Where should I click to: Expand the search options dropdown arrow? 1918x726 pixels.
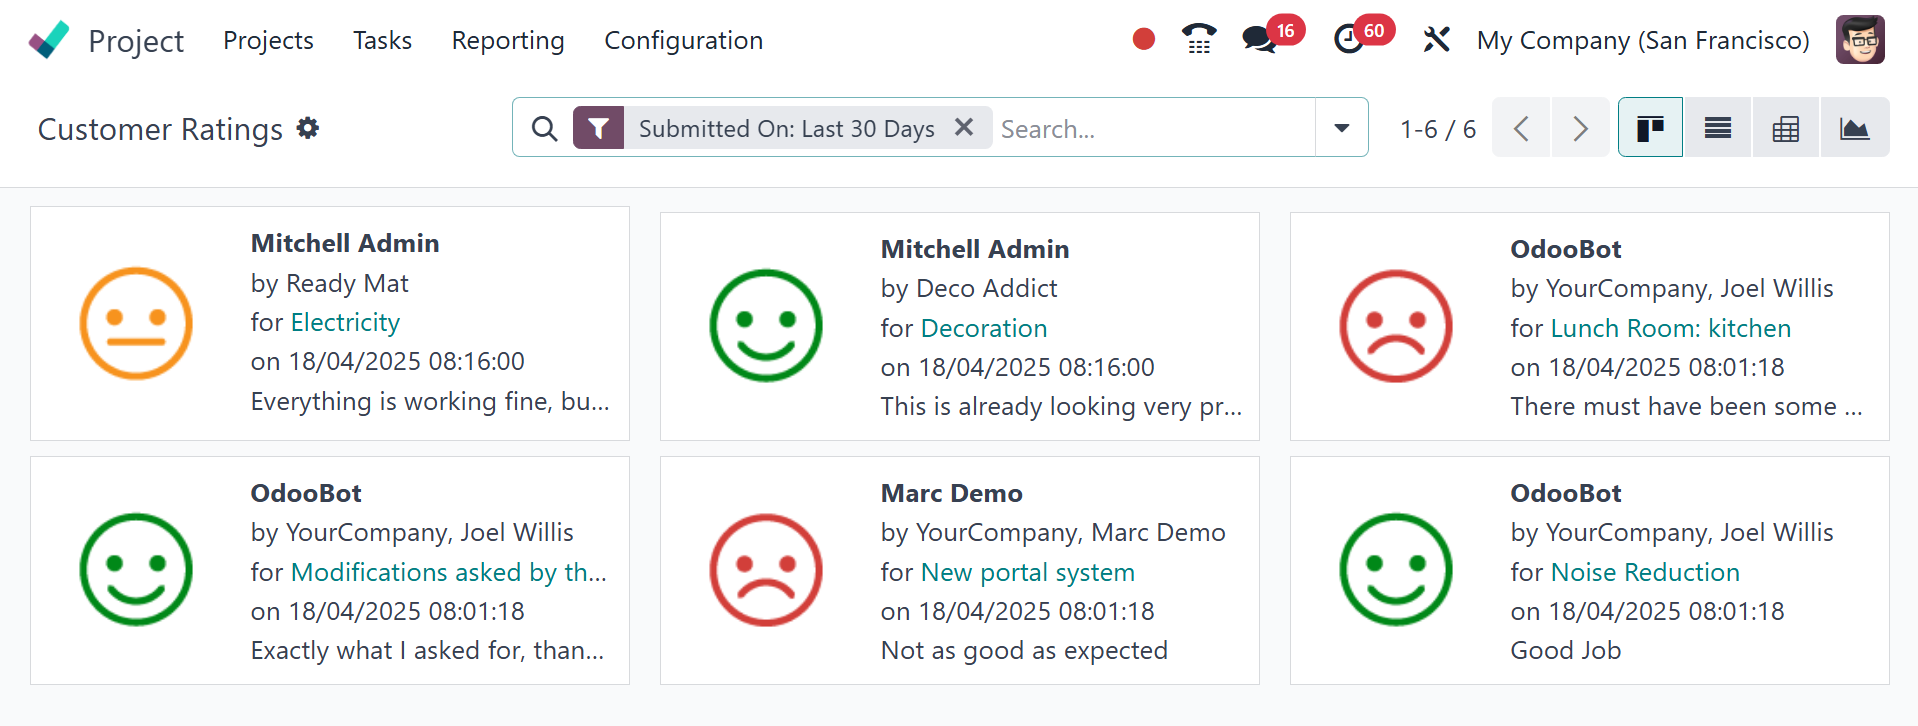coord(1342,128)
